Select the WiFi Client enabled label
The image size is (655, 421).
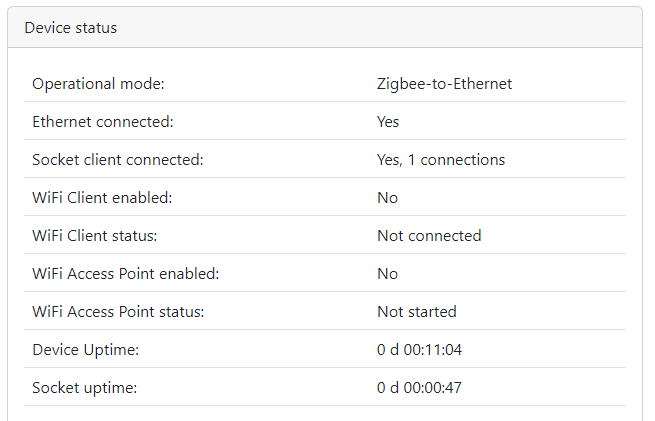point(102,198)
